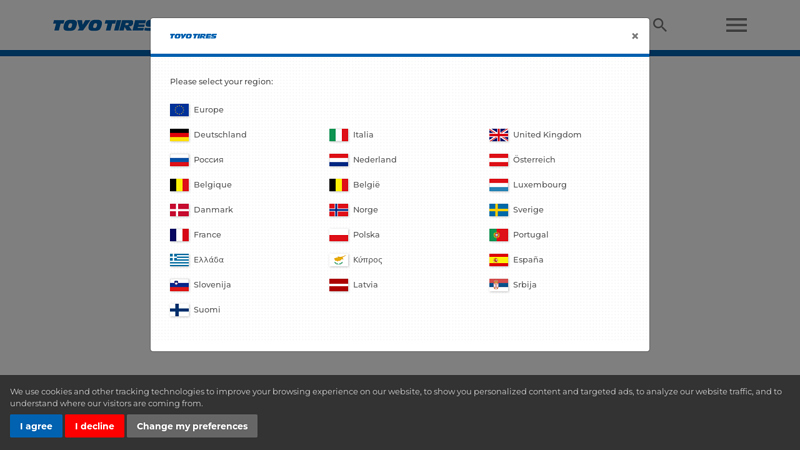Click the European Union flag icon

coord(179,110)
